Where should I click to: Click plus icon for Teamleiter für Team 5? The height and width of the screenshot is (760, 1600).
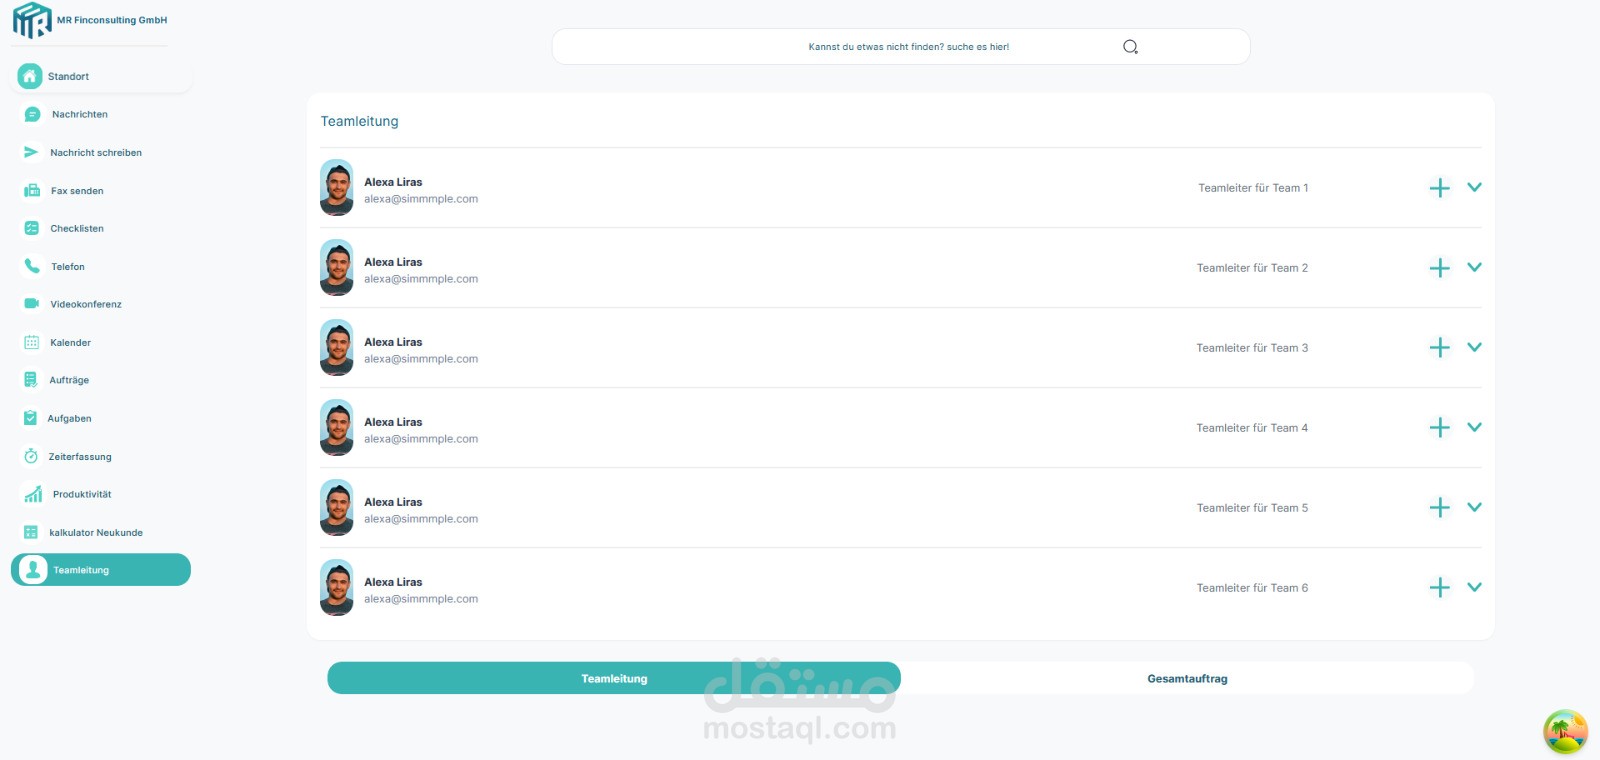(x=1440, y=508)
